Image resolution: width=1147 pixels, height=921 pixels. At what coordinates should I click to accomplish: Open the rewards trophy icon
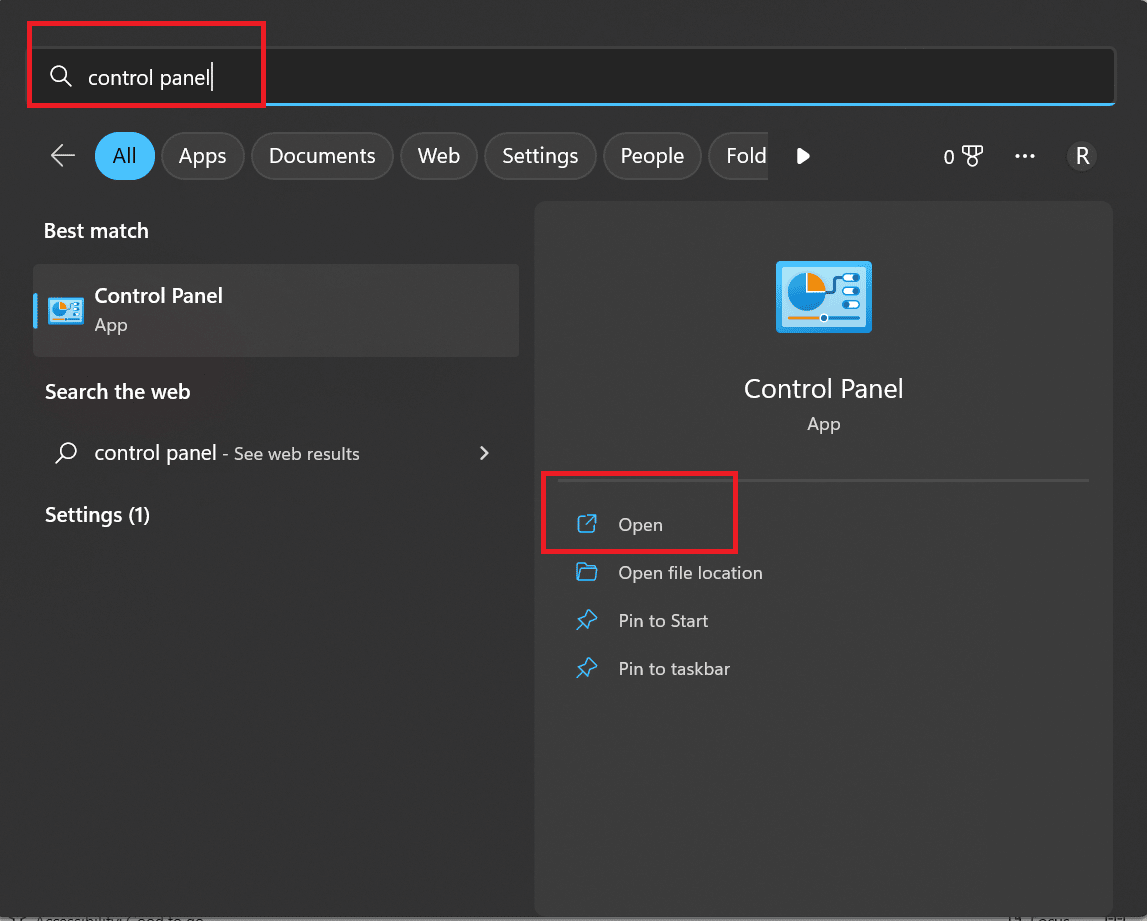pos(972,156)
